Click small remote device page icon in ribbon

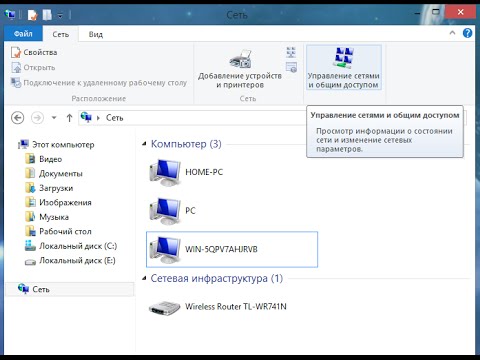tap(291, 67)
